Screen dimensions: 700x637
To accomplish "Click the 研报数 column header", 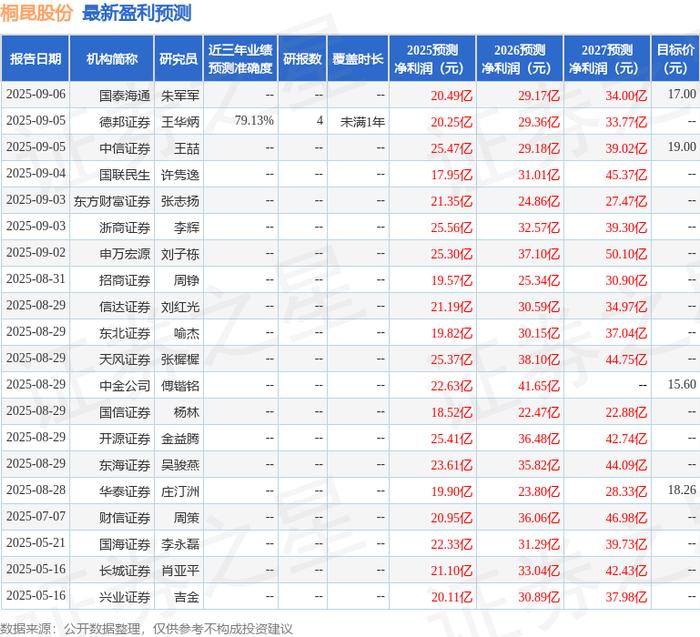I will pos(302,59).
